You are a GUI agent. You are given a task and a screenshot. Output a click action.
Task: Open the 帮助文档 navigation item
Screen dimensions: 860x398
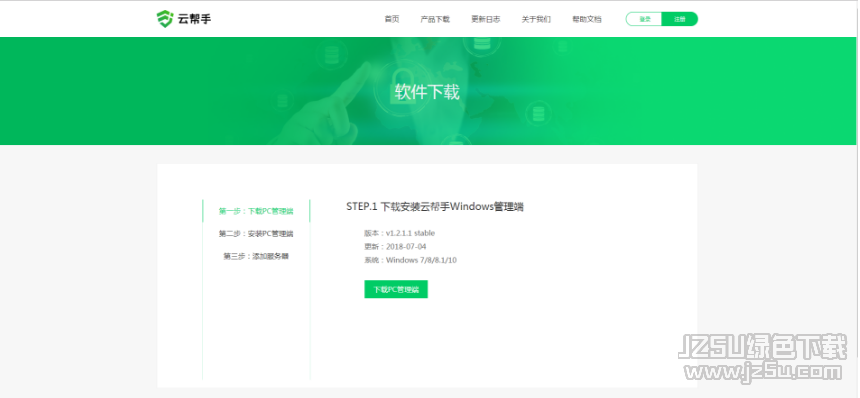coord(587,19)
